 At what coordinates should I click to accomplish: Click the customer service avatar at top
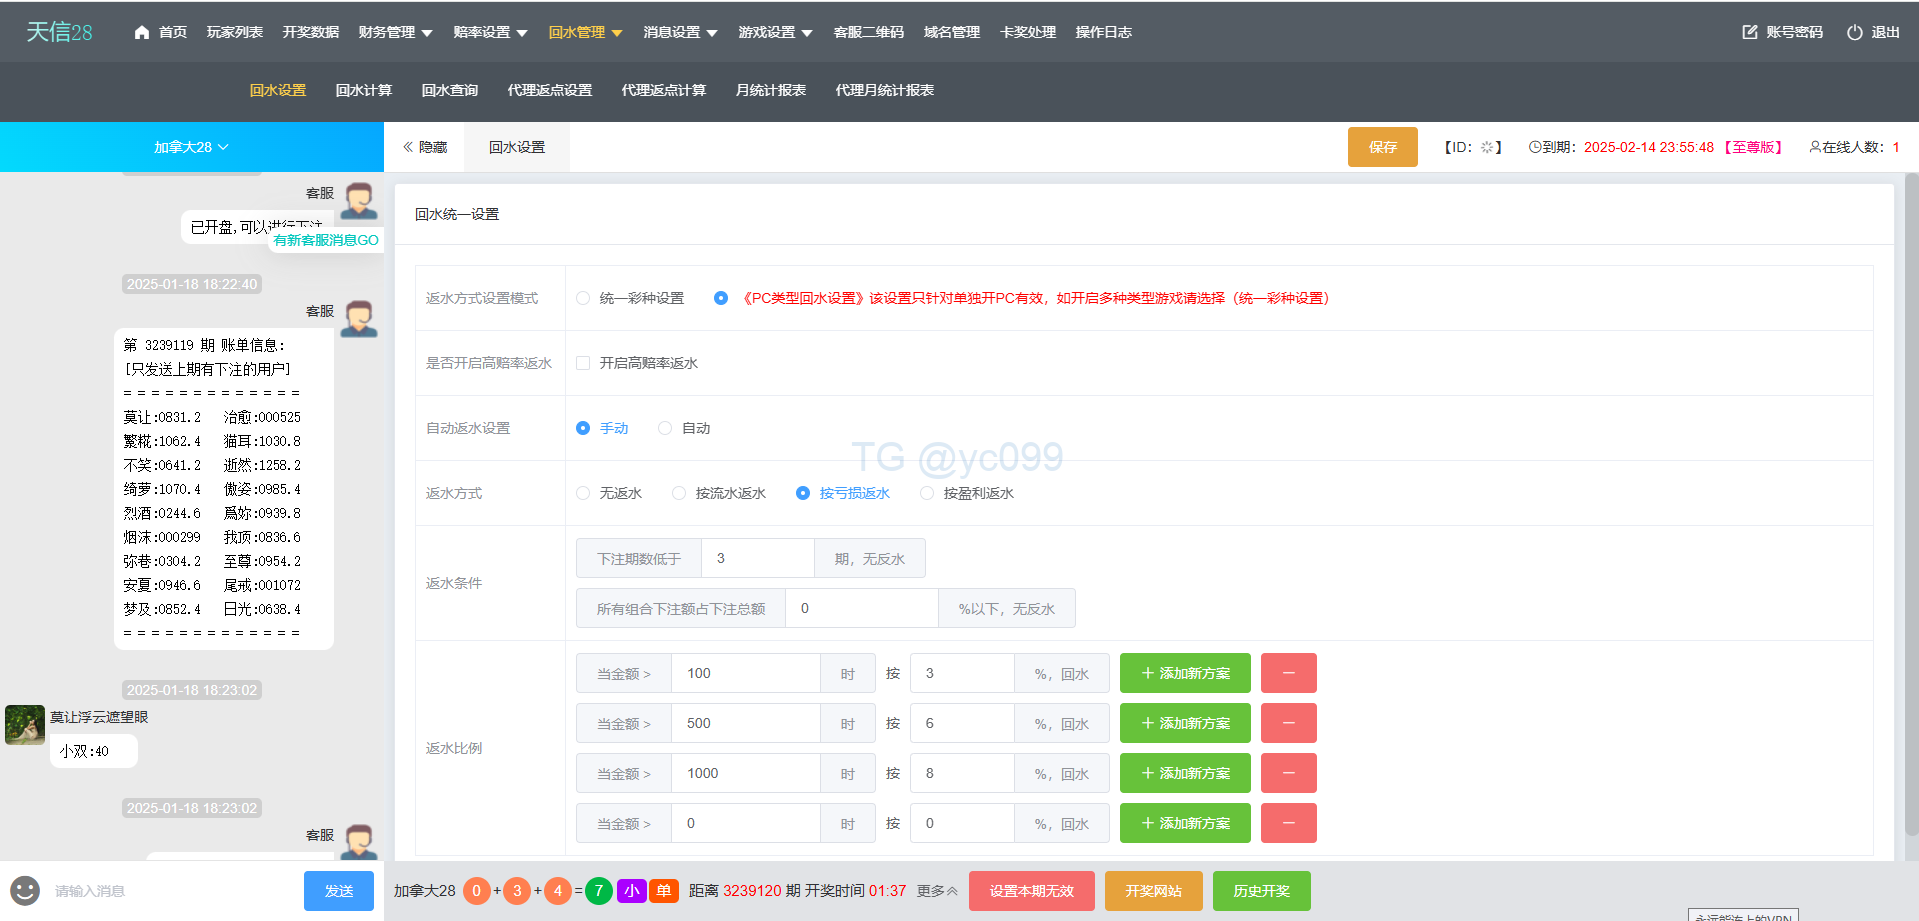(358, 200)
